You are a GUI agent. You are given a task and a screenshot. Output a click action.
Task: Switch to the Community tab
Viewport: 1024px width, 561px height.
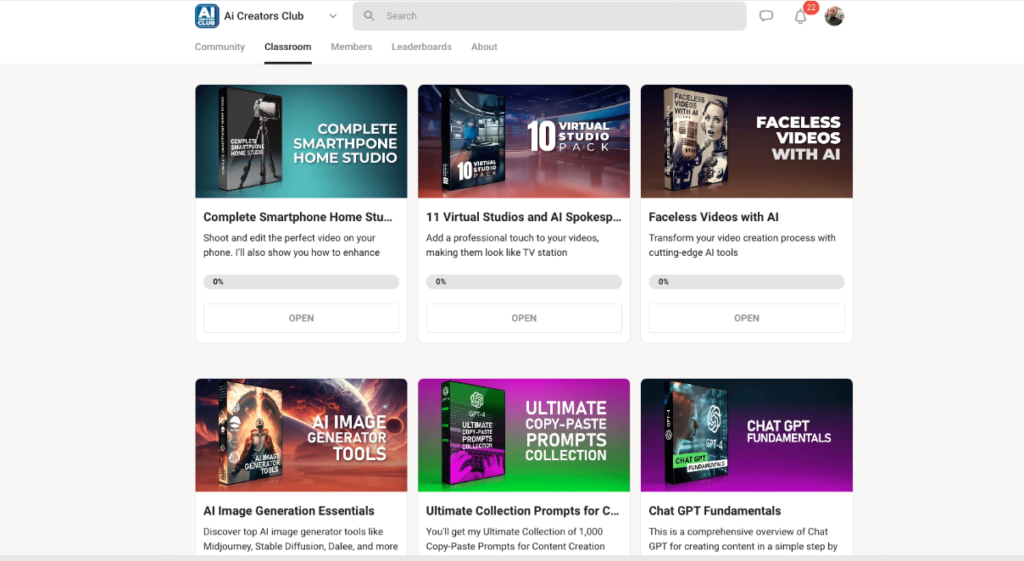tap(219, 47)
